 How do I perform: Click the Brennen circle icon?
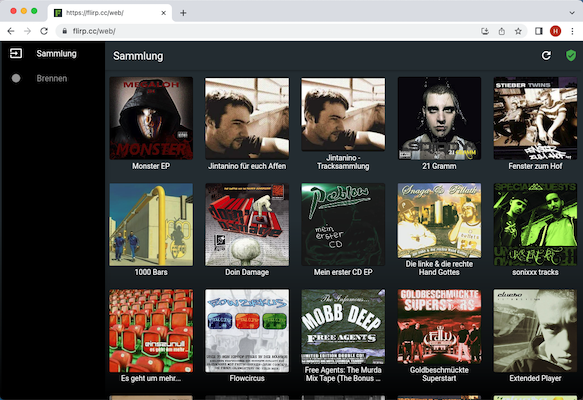16,78
